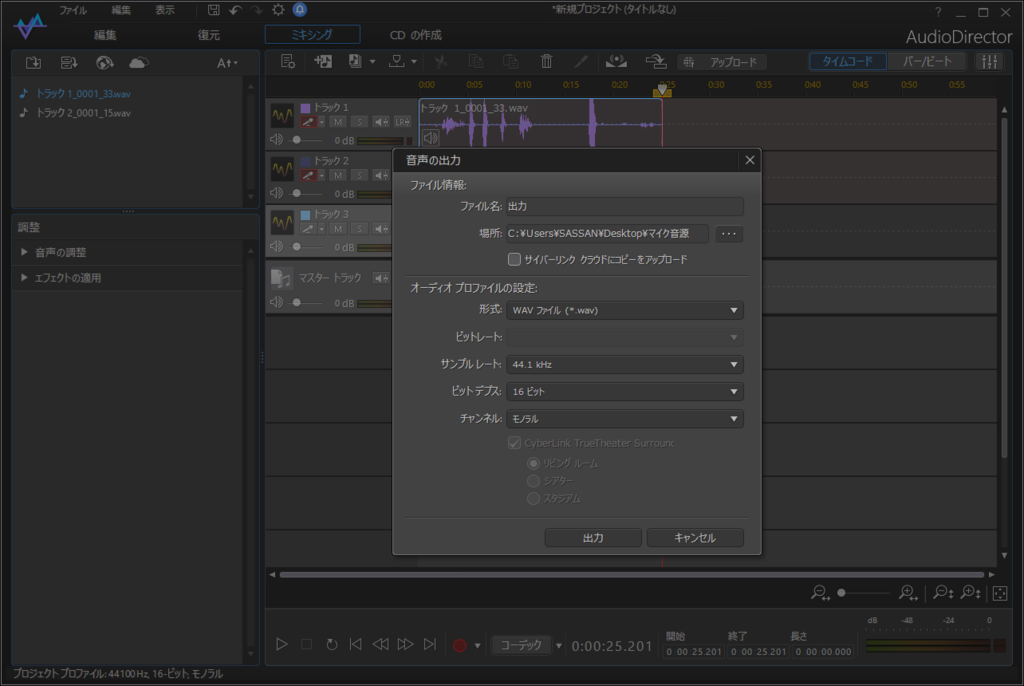Viewport: 1024px width, 686px height.
Task: Click the ファイル名 input field
Action: [625, 206]
